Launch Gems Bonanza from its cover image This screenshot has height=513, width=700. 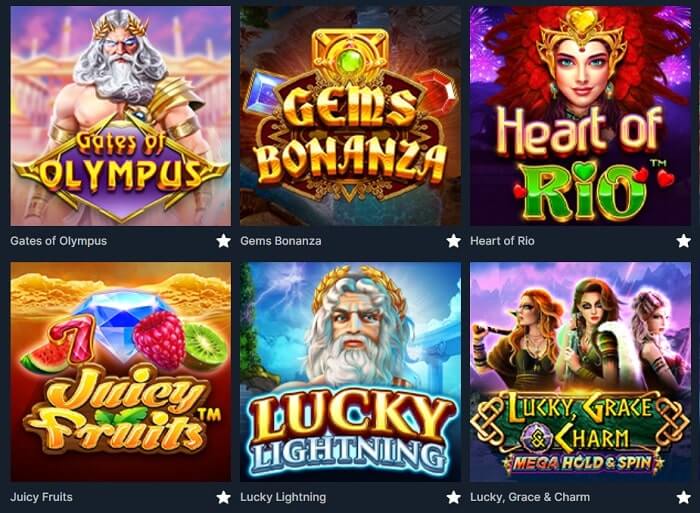tap(350, 116)
